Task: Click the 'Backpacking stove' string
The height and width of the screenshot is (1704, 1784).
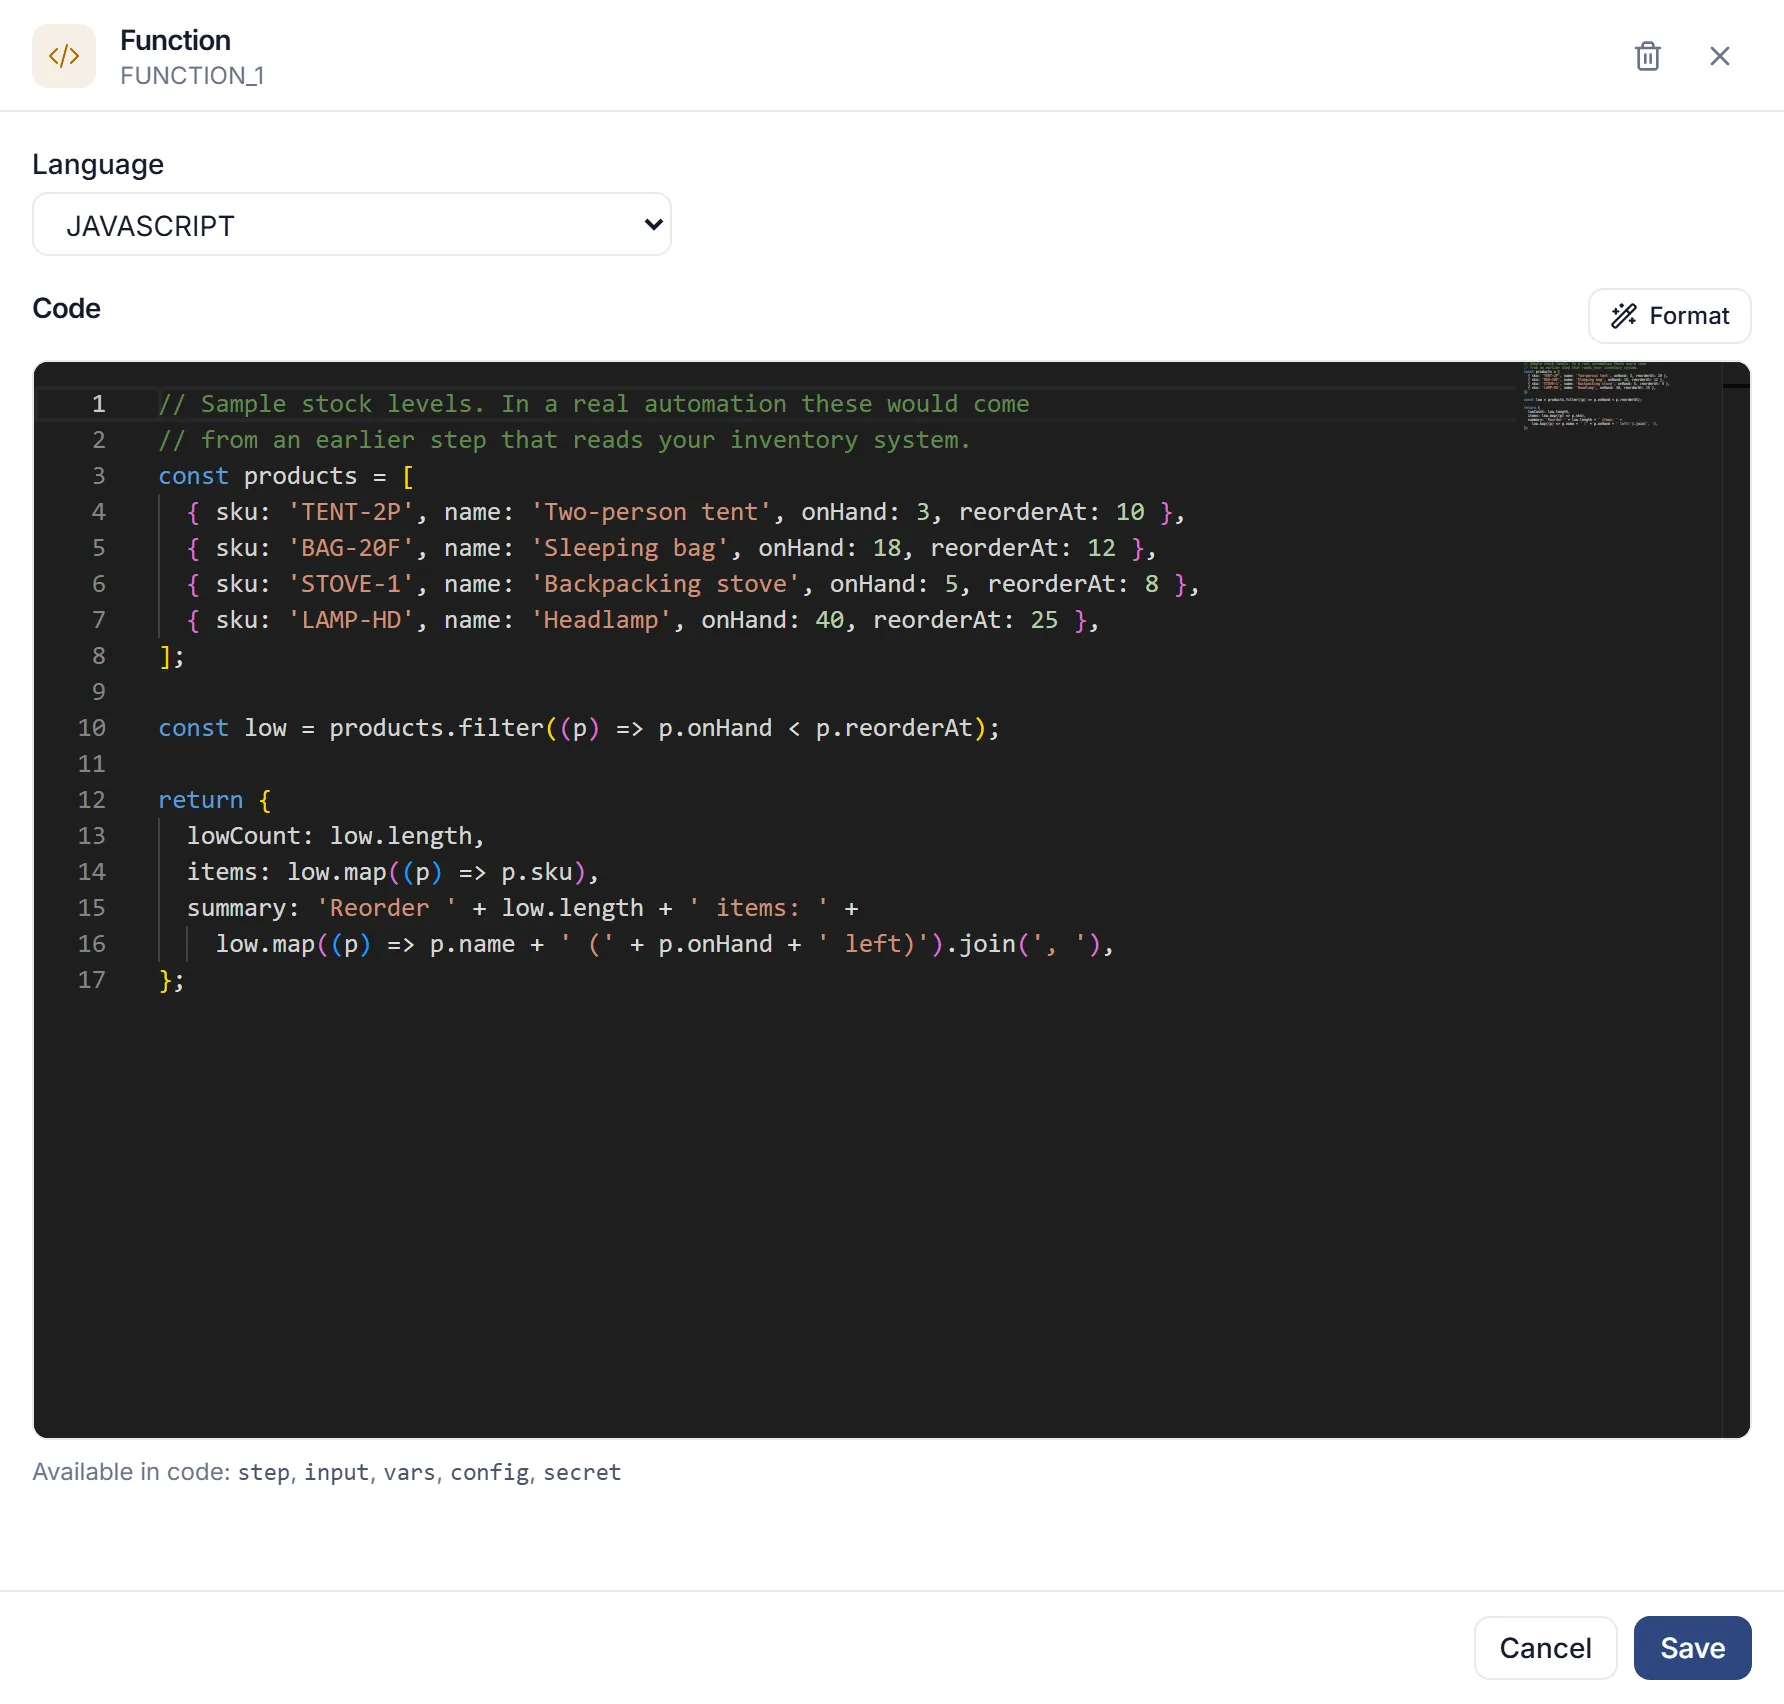Action: pos(666,584)
